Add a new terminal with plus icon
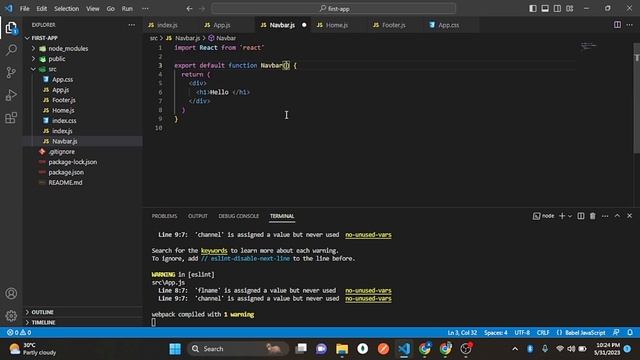 click(562, 216)
